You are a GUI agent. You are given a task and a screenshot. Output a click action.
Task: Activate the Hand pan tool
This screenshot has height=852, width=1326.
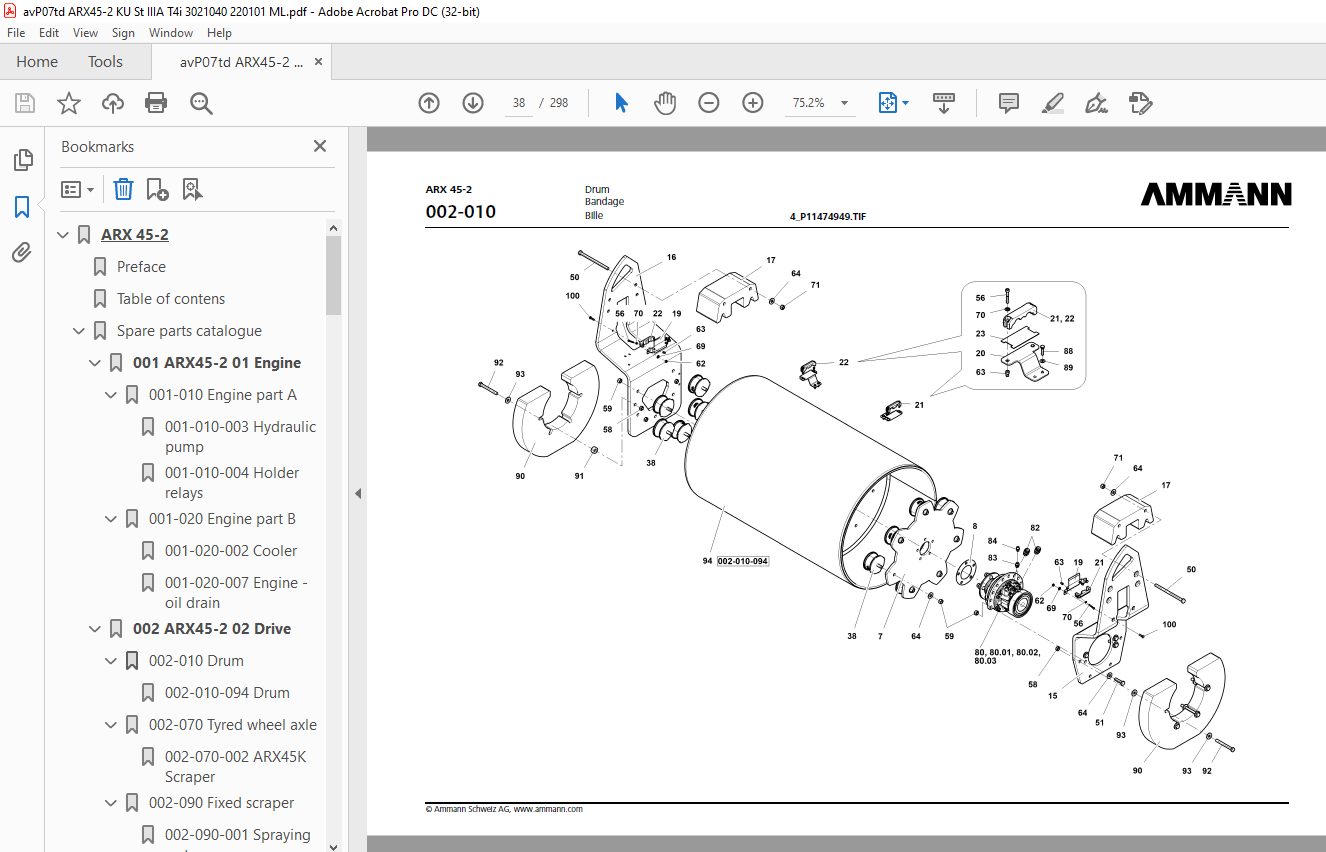point(665,103)
